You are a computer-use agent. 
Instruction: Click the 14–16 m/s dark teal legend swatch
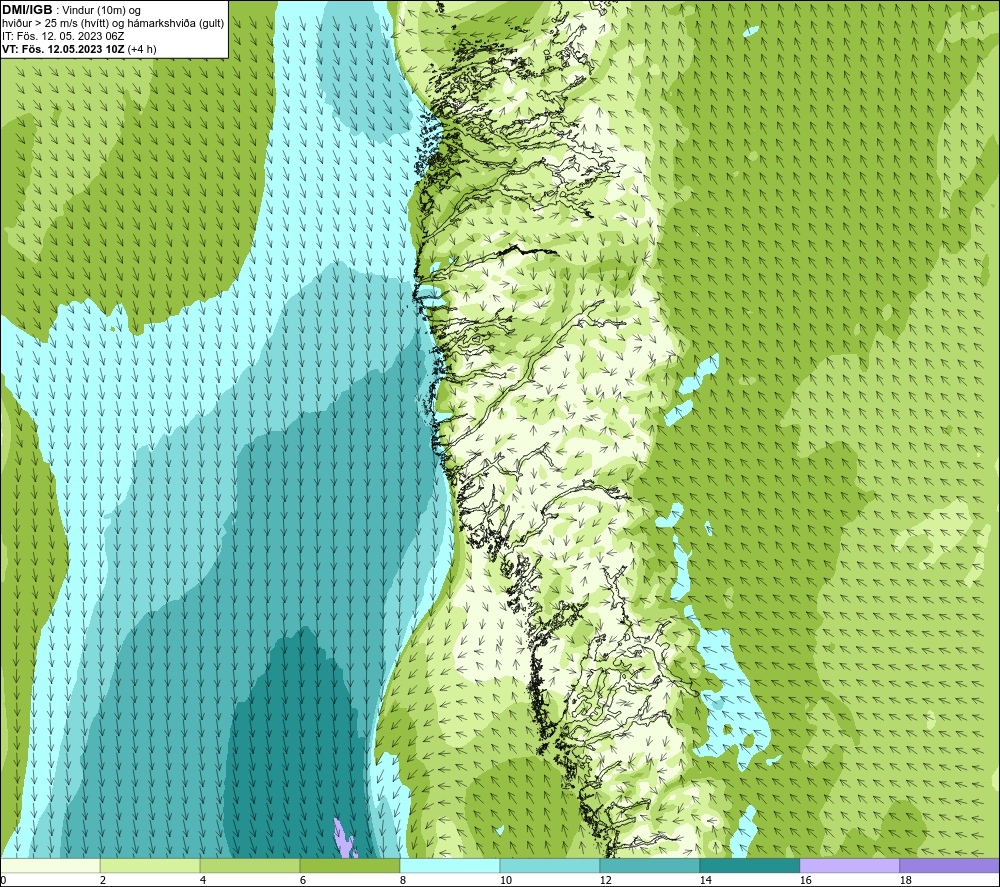coord(749,865)
